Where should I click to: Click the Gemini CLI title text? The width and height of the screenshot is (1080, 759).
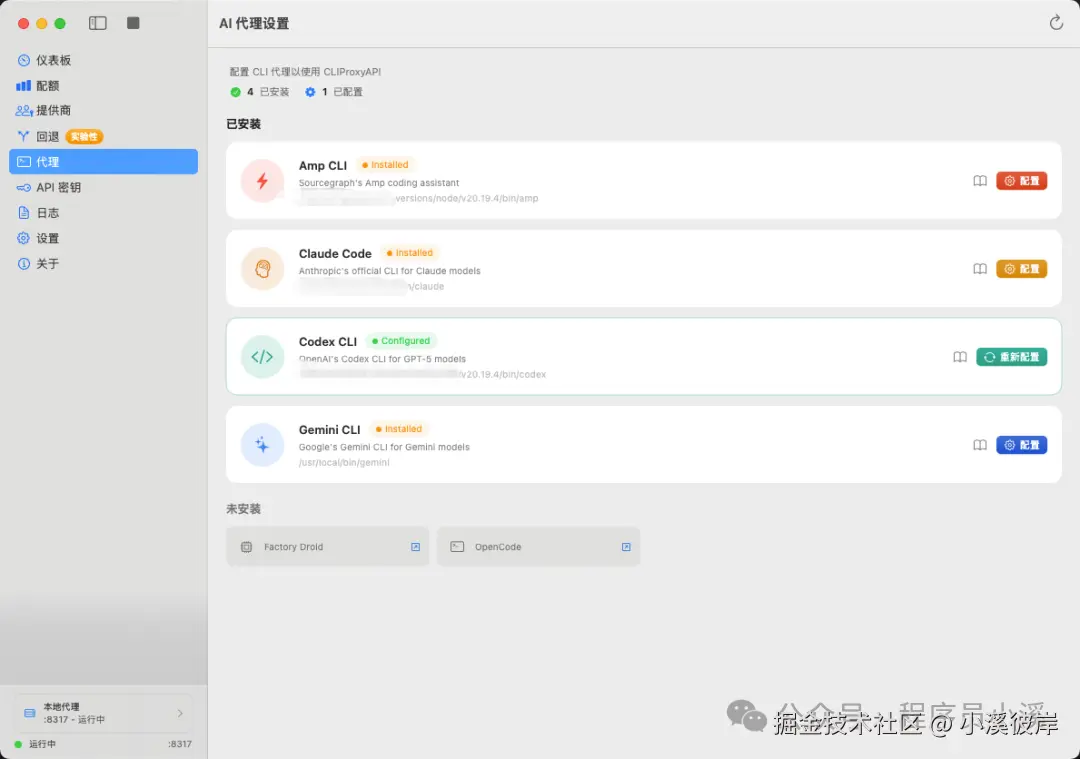coord(330,430)
